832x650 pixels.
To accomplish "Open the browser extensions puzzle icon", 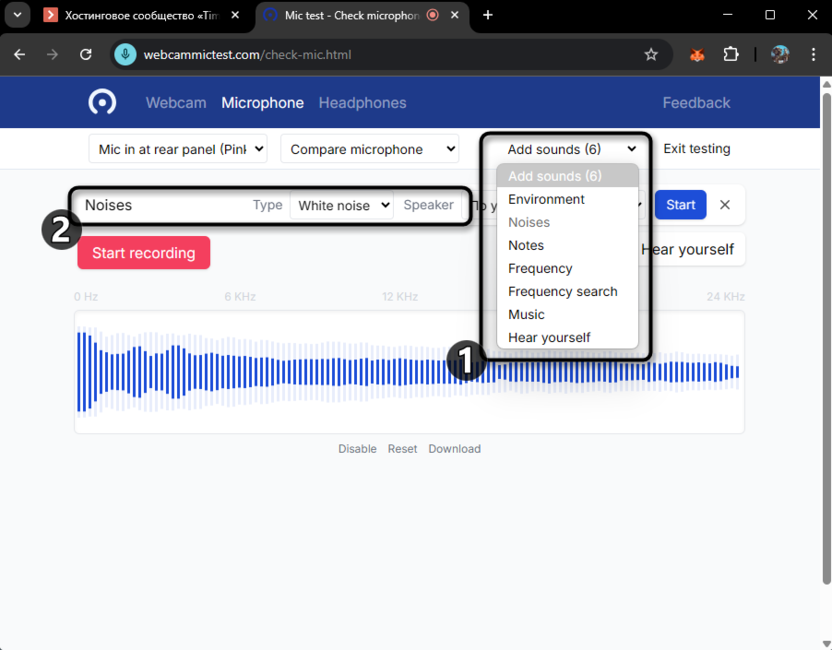I will pyautogui.click(x=731, y=55).
